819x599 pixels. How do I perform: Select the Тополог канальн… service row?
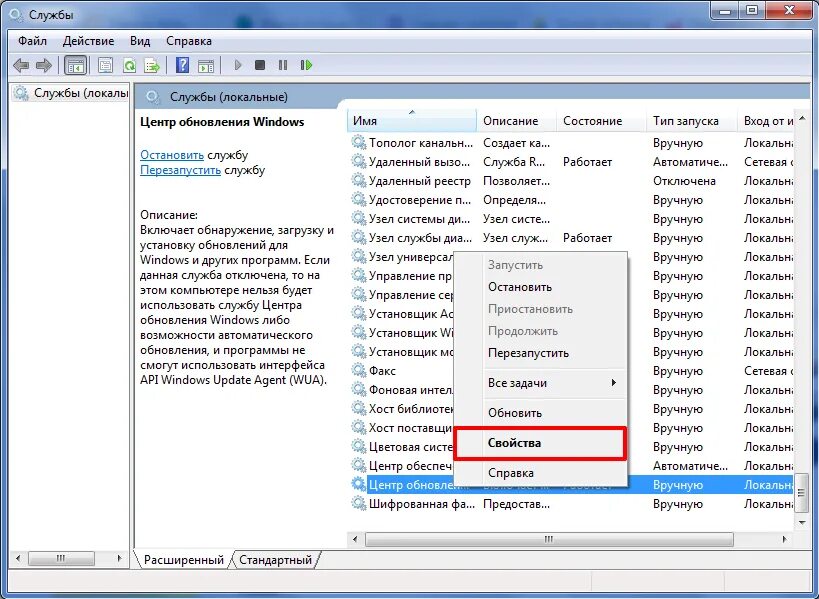coord(571,142)
